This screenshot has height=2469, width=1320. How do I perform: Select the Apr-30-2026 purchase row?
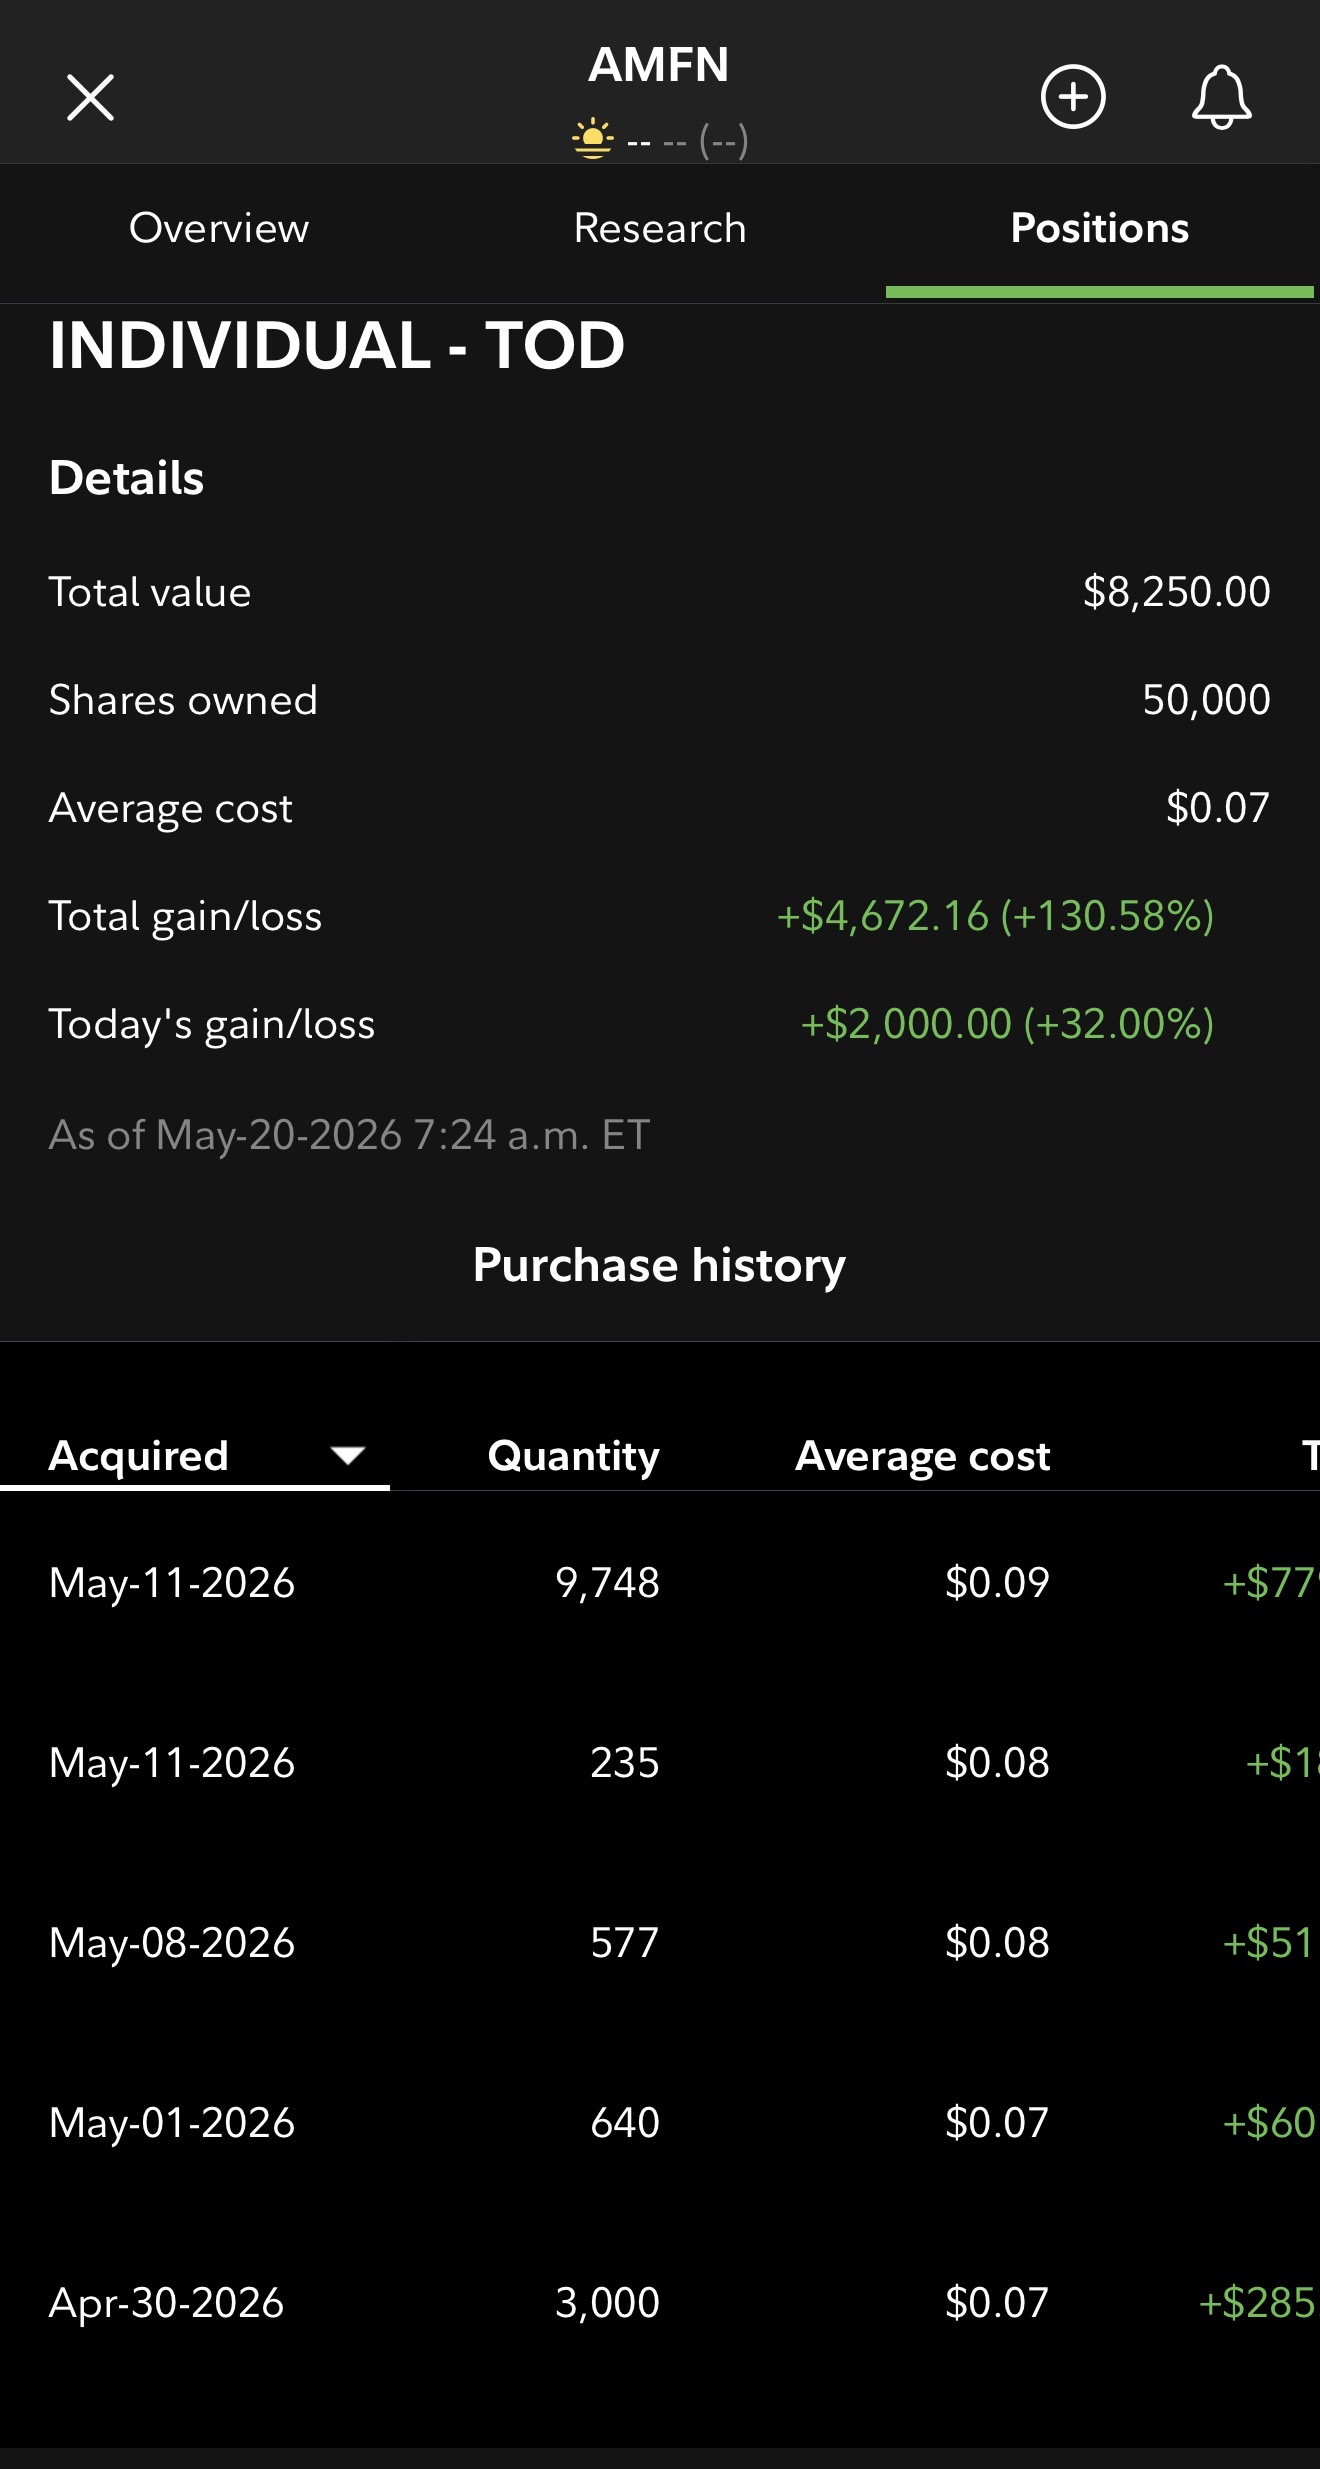click(660, 2303)
